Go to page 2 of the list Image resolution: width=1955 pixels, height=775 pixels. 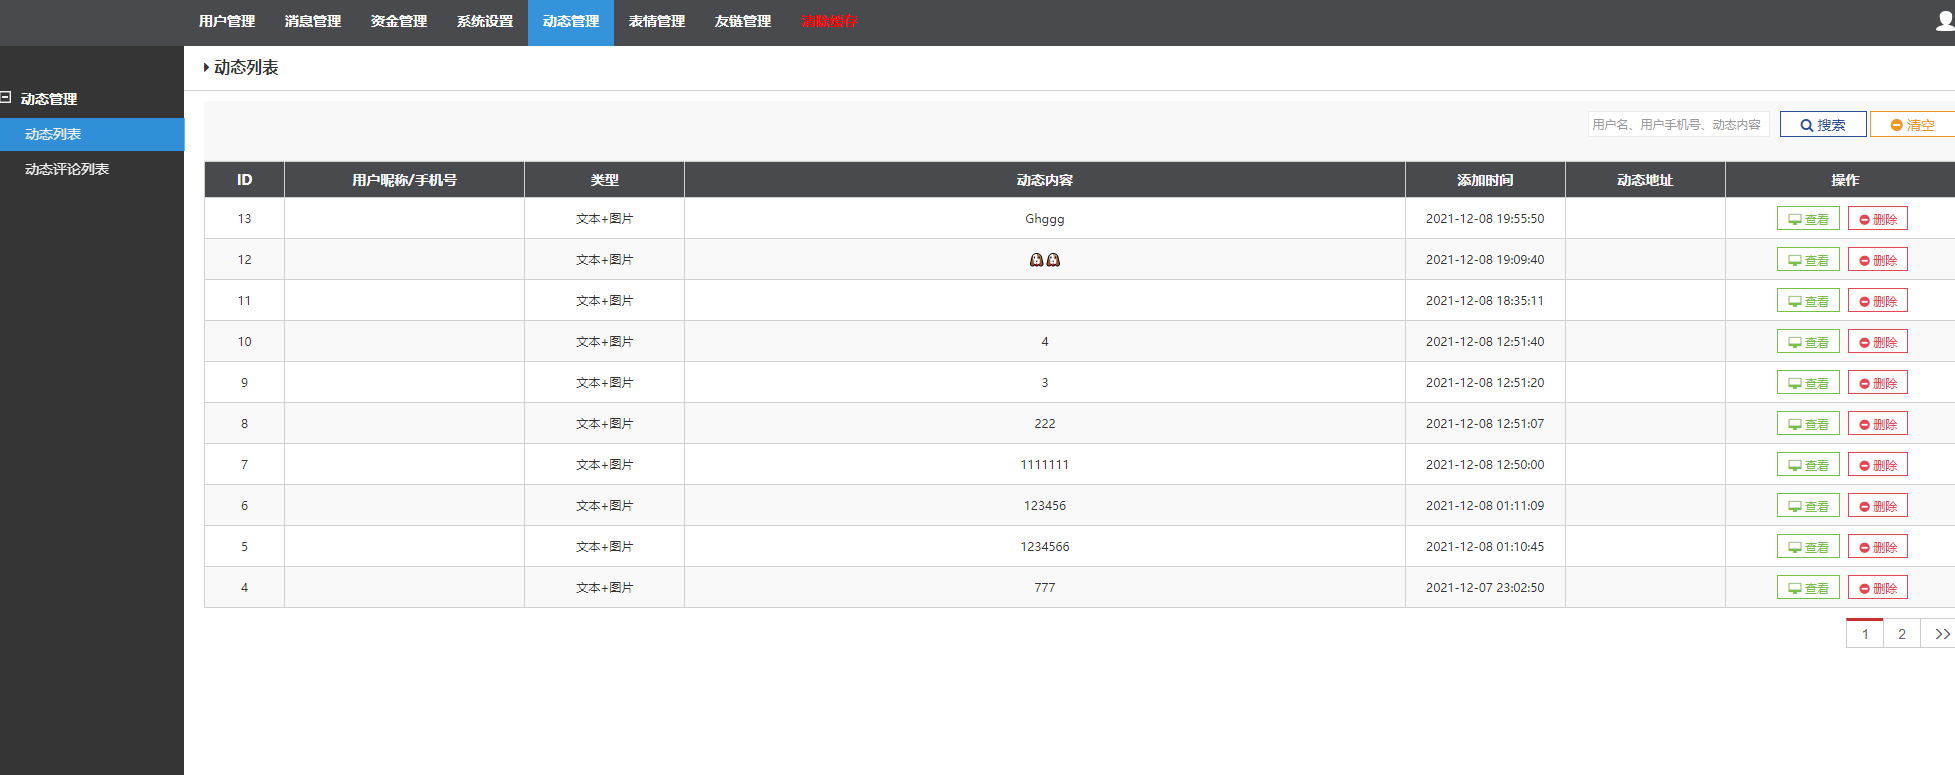[x=1901, y=634]
